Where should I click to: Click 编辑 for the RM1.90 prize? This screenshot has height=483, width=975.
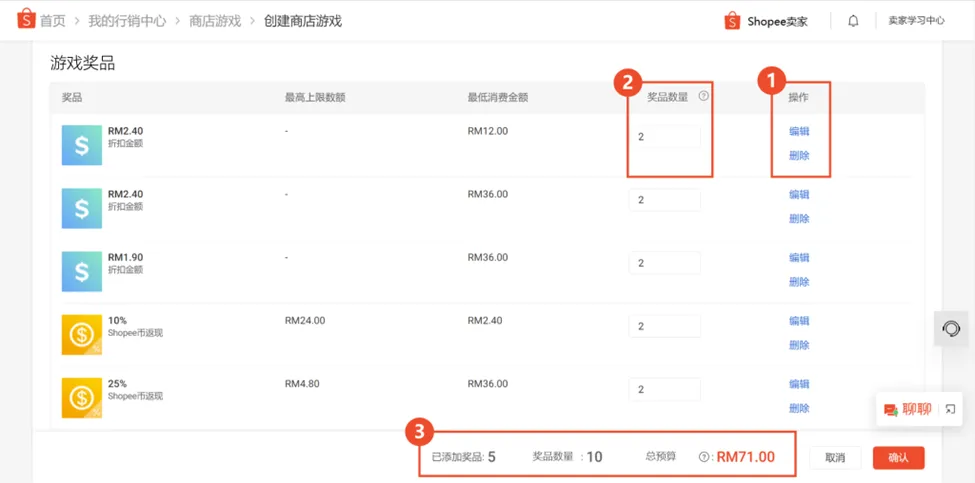pyautogui.click(x=799, y=257)
